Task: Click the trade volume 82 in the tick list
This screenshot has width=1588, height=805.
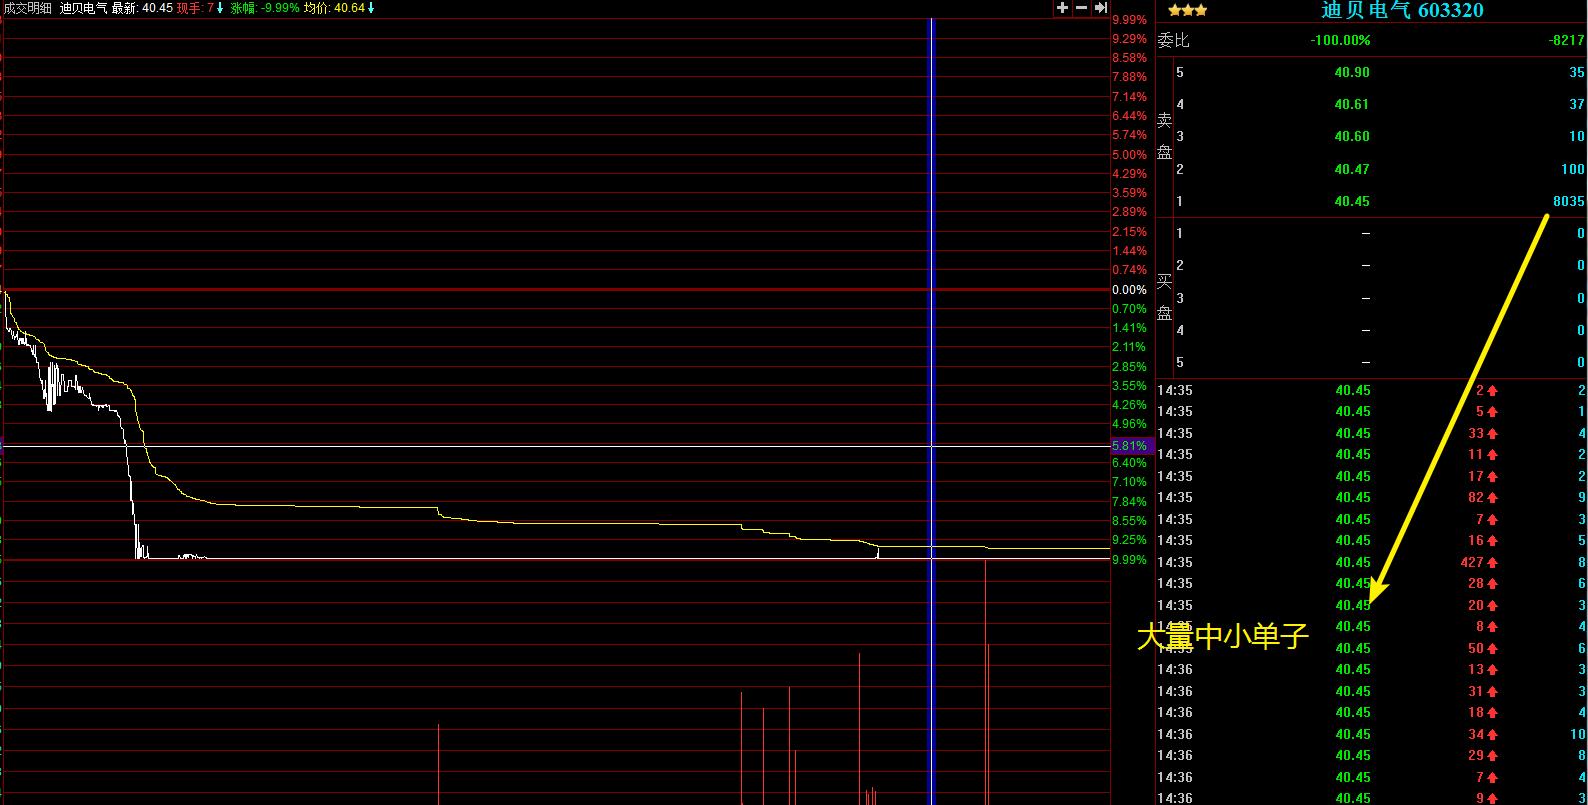Action: pyautogui.click(x=1476, y=498)
